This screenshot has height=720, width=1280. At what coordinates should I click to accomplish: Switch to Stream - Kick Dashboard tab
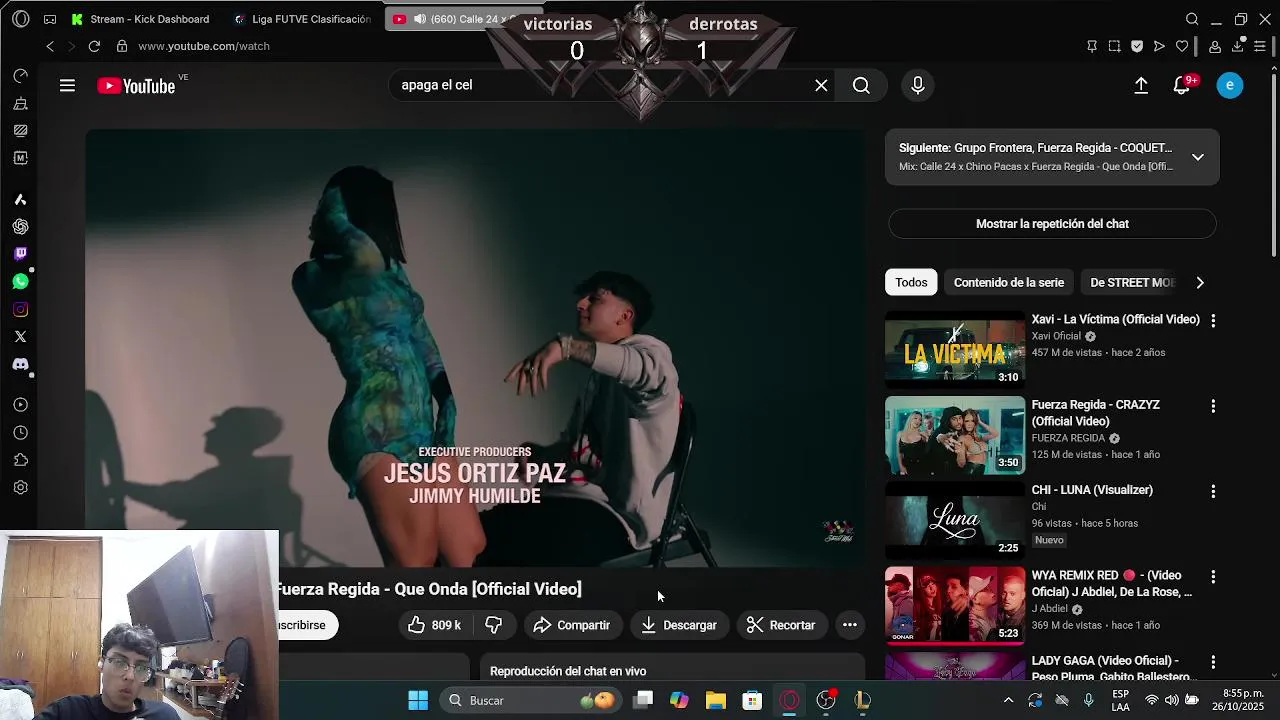point(142,19)
